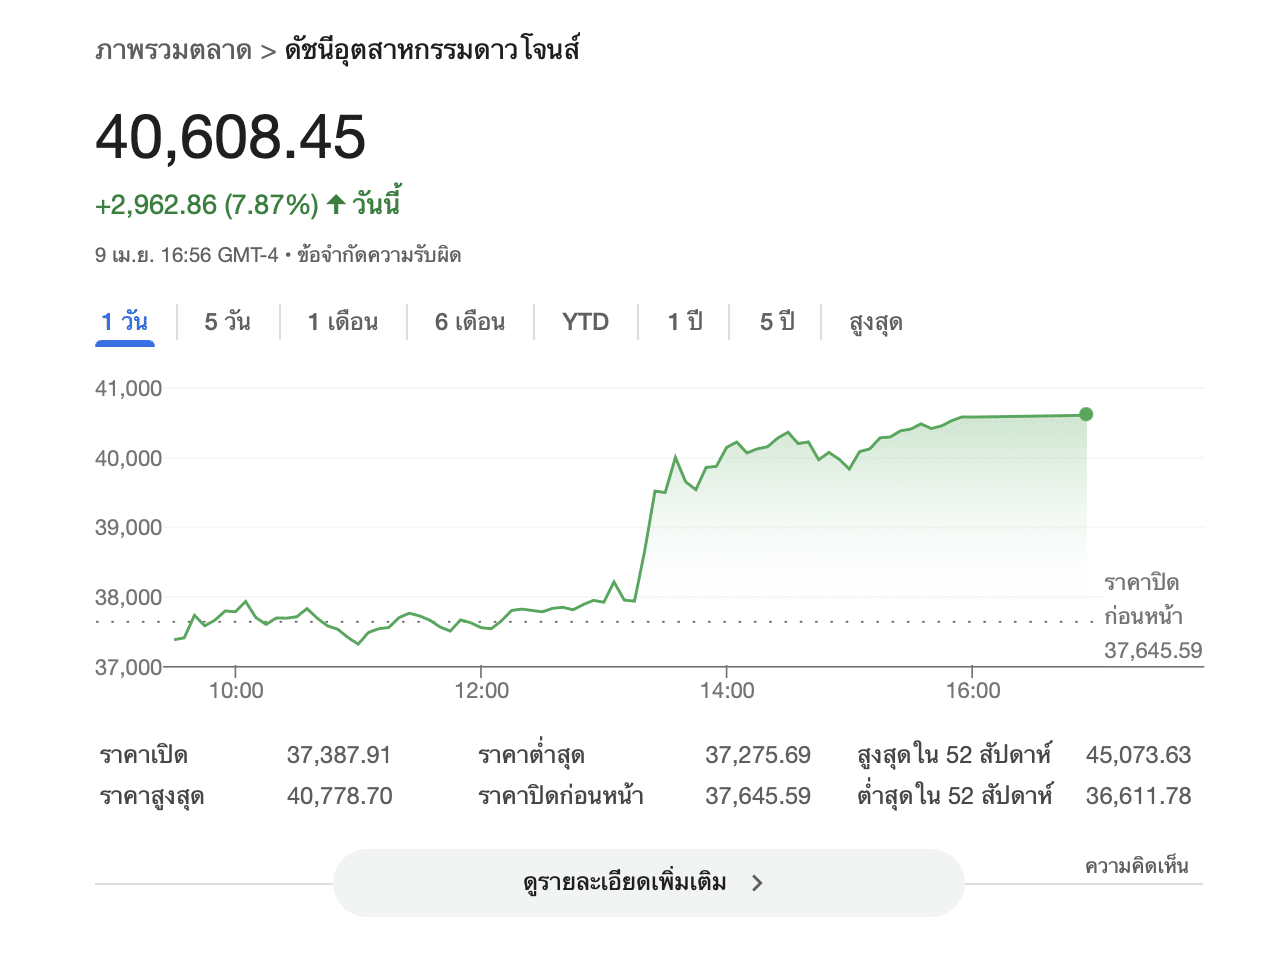Select the 1 เดือน chart view
Image resolution: width=1274 pixels, height=960 pixels.
(343, 321)
